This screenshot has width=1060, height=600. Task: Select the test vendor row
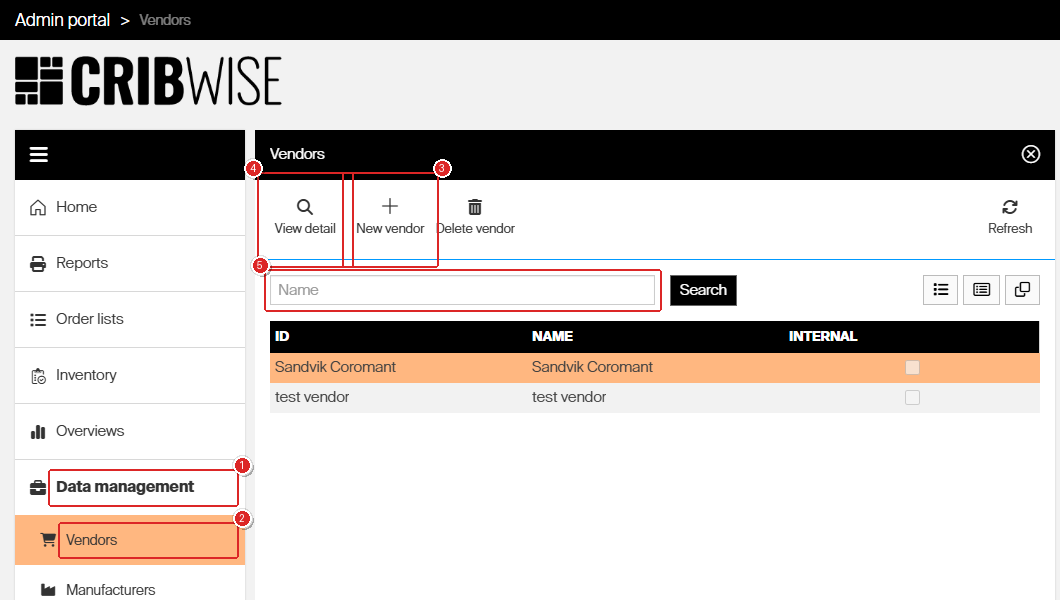tap(654, 397)
